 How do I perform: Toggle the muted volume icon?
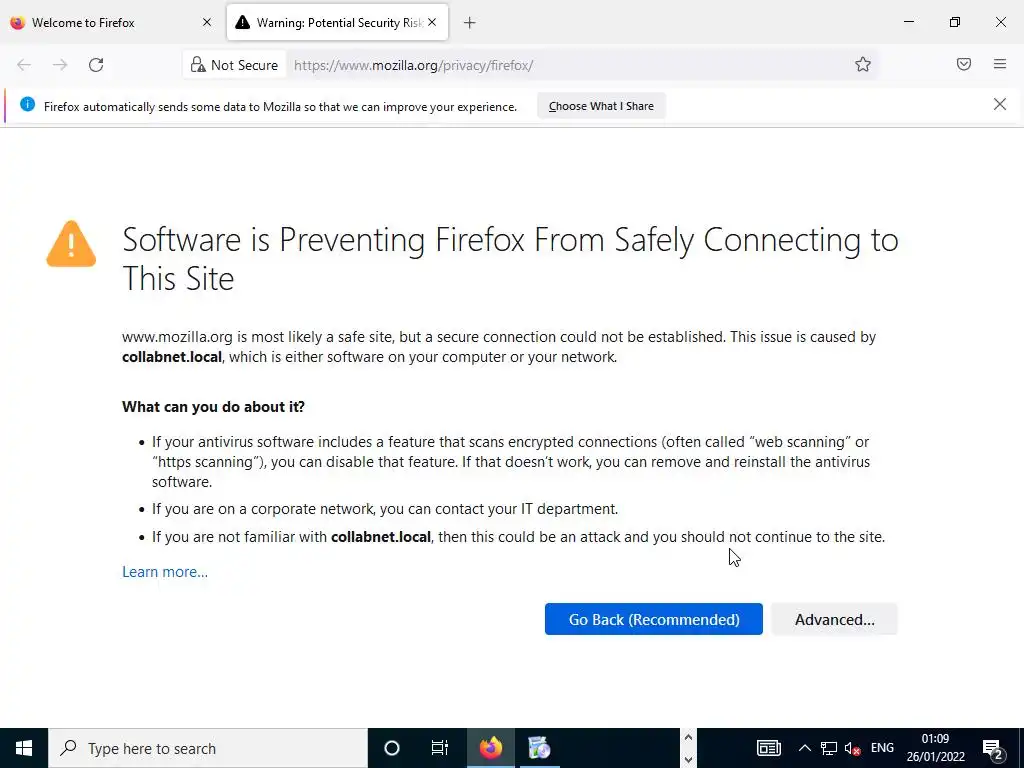click(853, 748)
